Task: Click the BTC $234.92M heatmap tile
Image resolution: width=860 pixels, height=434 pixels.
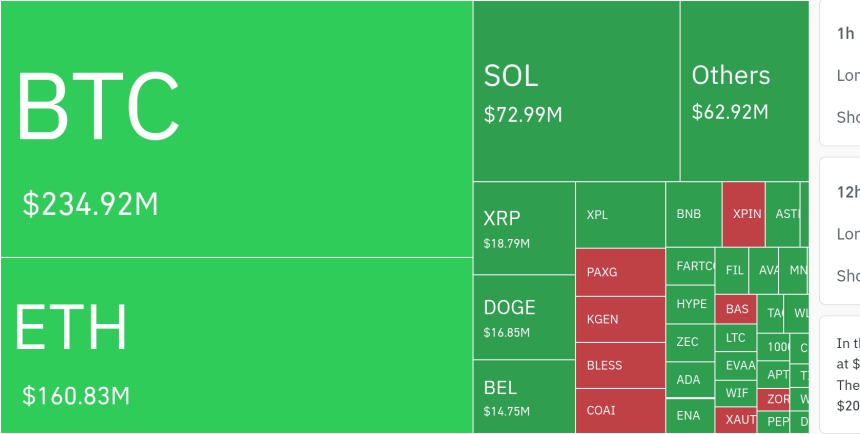Action: pyautogui.click(x=236, y=129)
